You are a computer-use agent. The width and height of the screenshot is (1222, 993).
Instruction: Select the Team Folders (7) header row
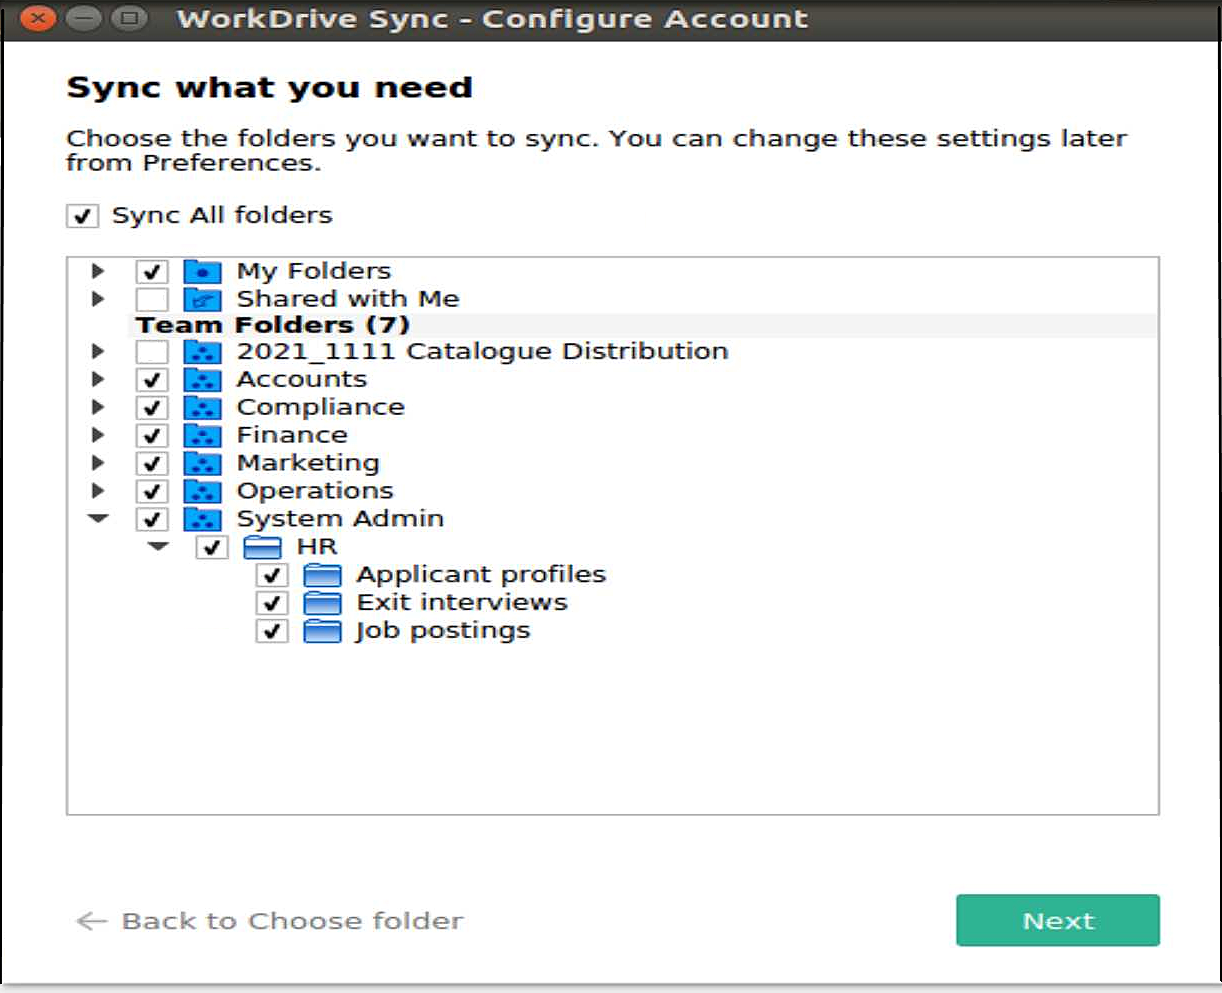tap(645, 325)
